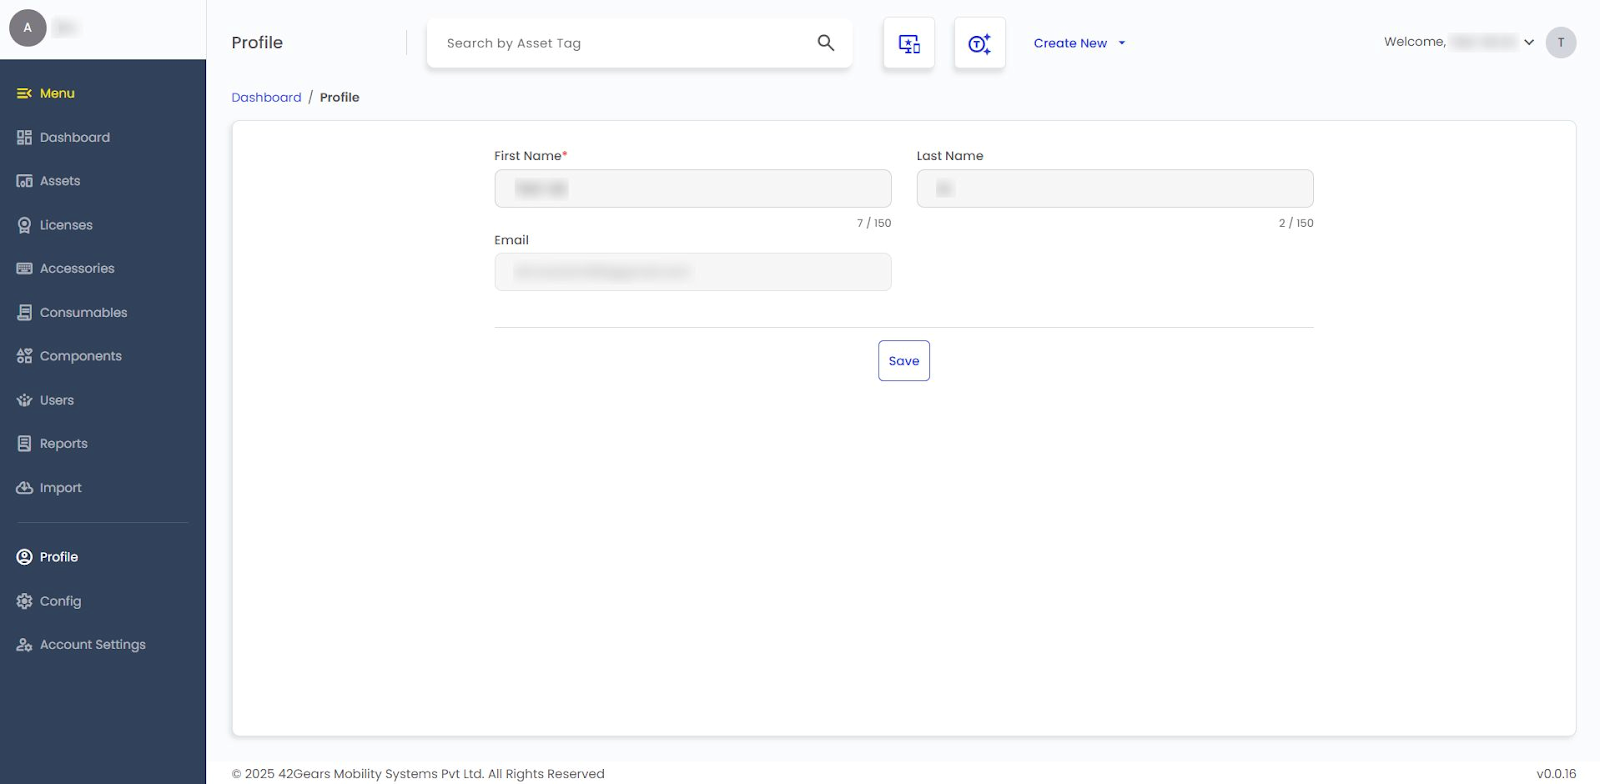Open Account Settings in sidebar
Screen dimensions: 1600x784
coord(92,645)
